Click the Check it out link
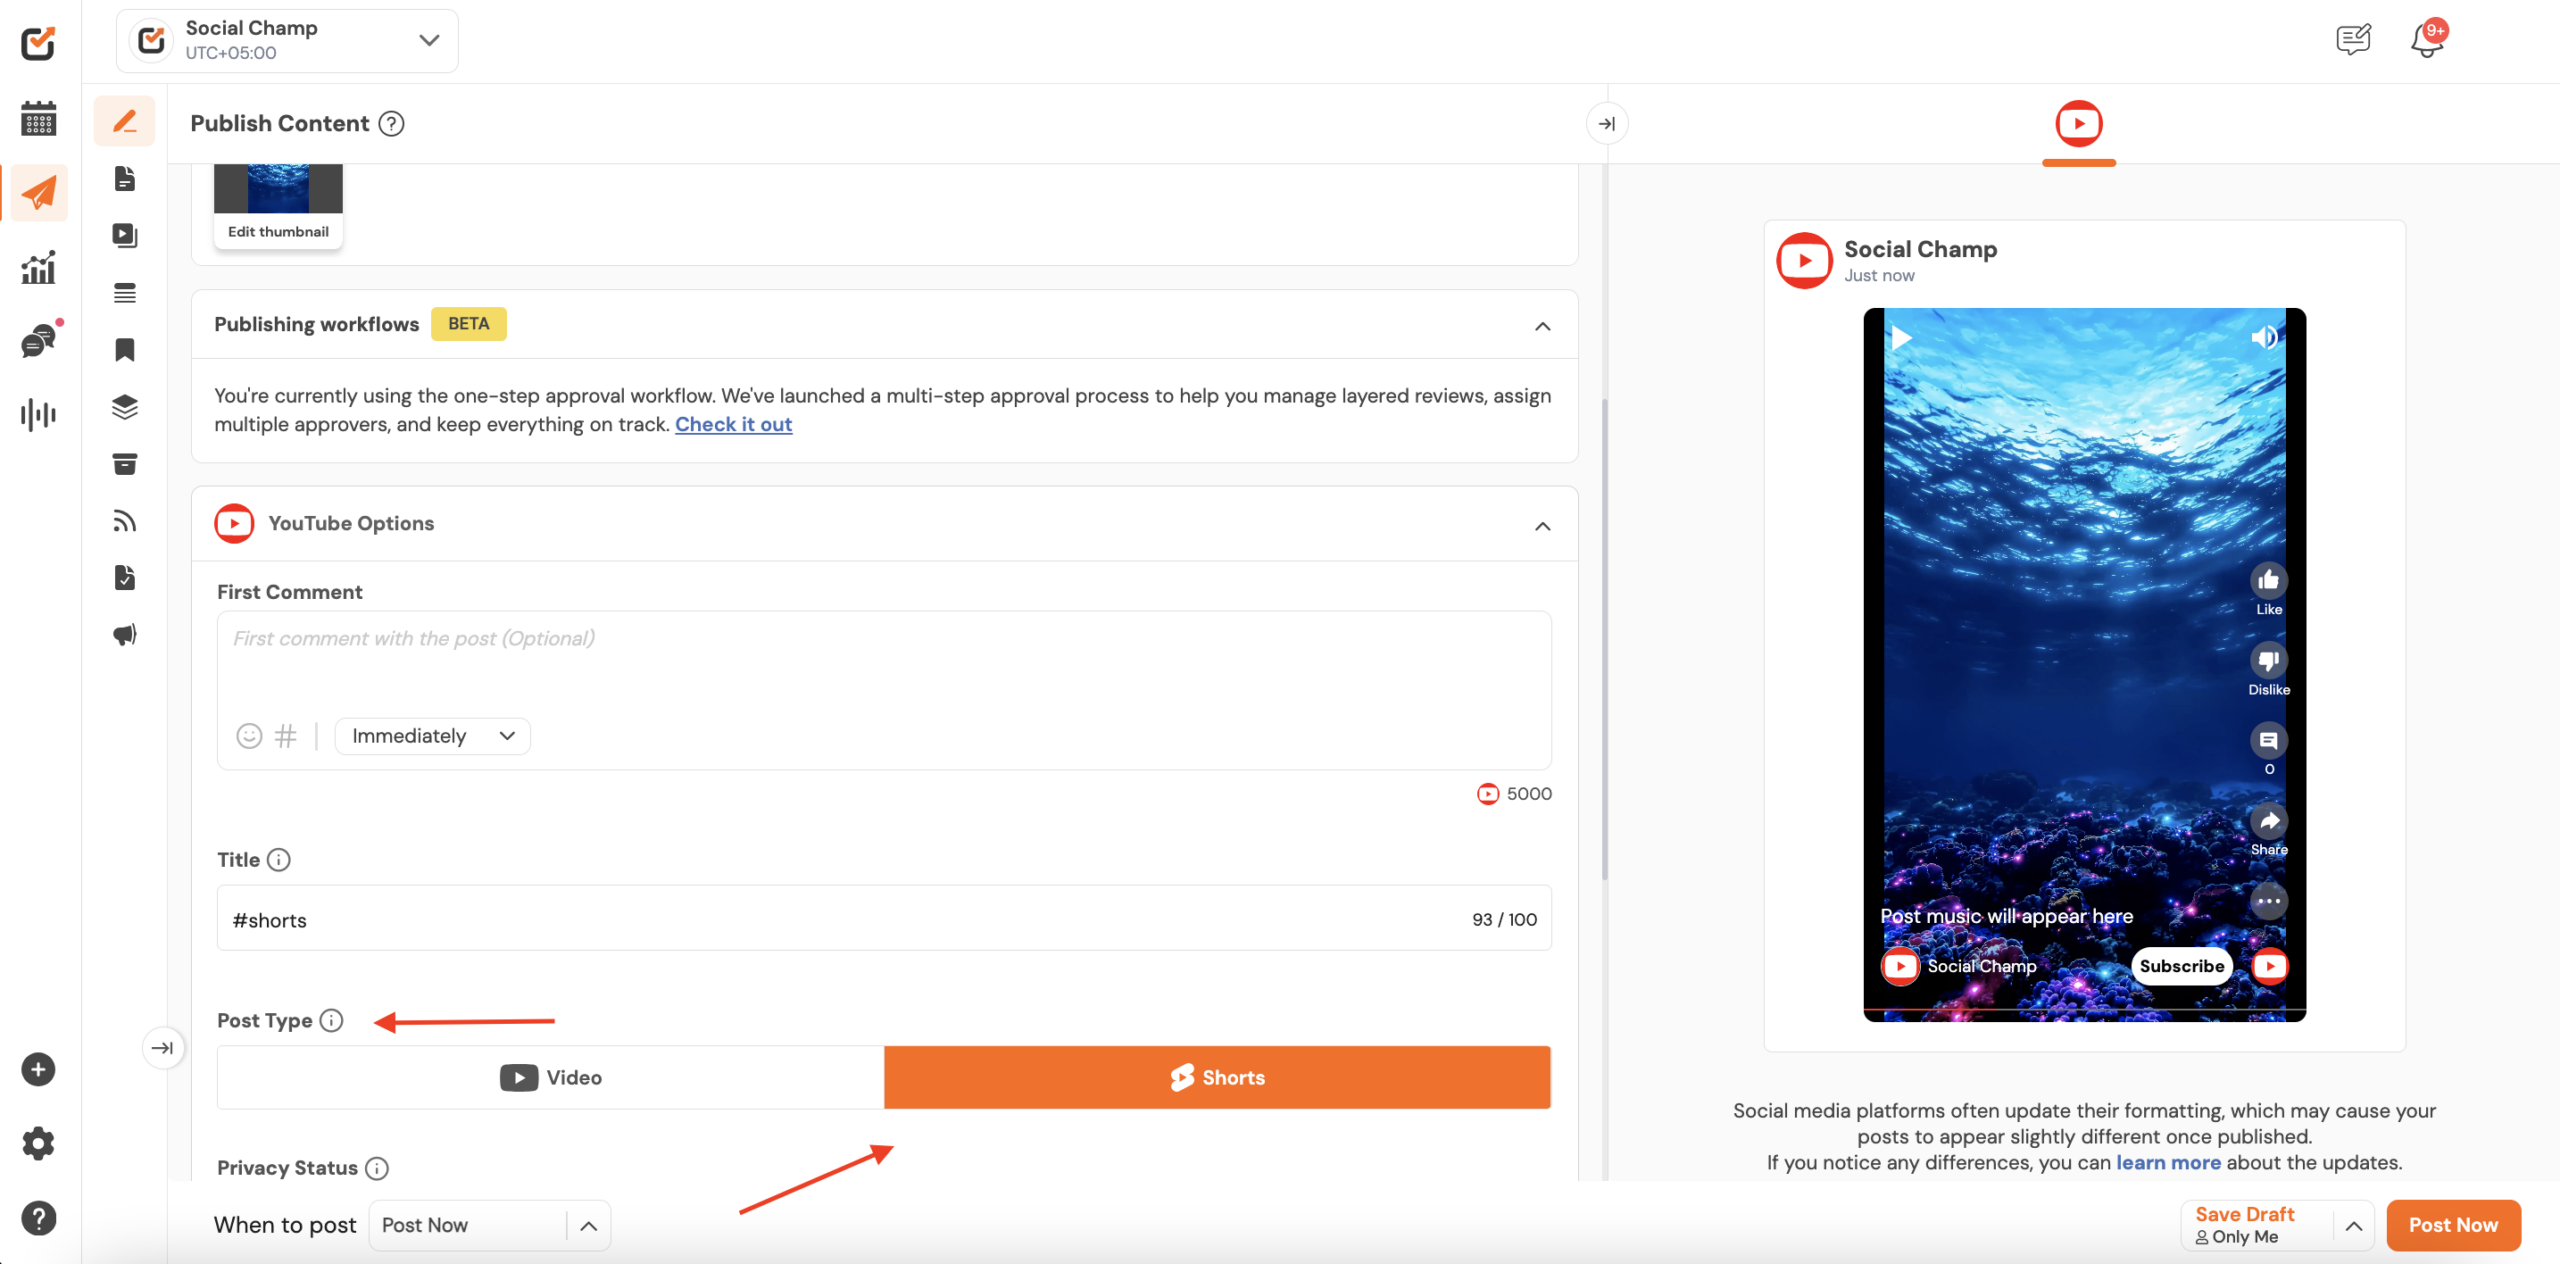 click(x=733, y=424)
